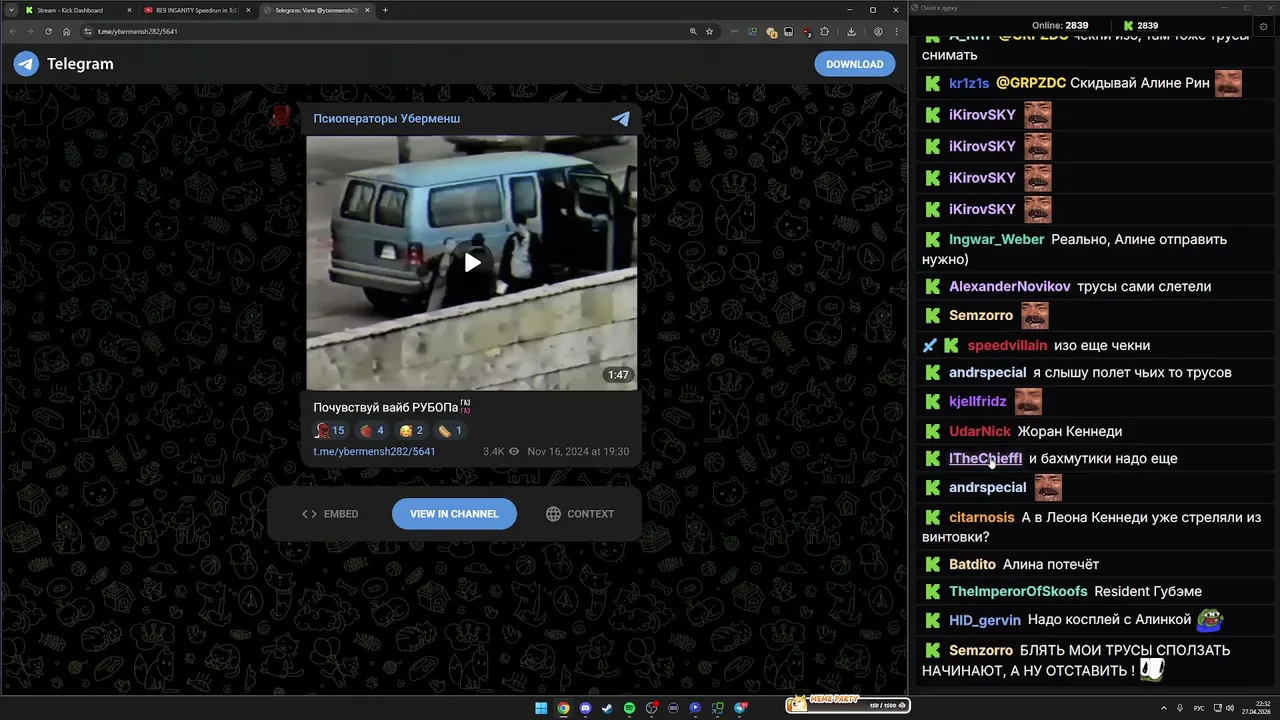
Task: Click the CONTEXT button
Action: (x=580, y=514)
